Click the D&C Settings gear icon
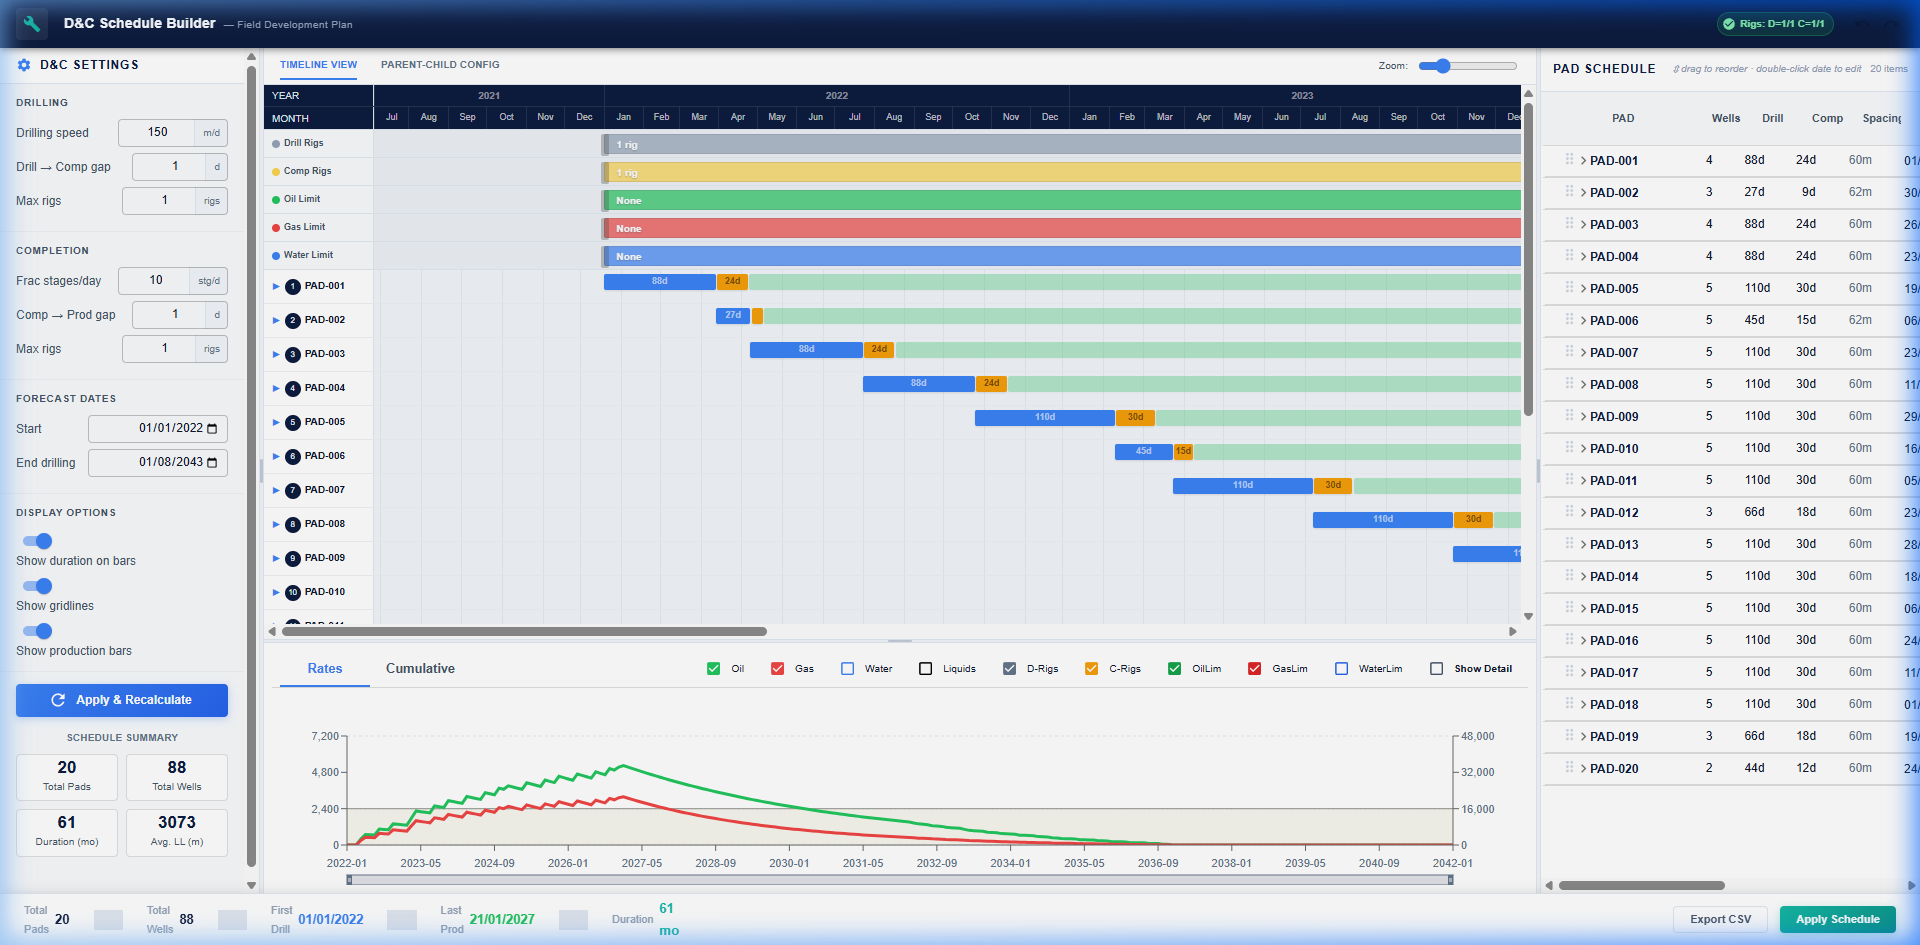Viewport: 1920px width, 945px height. click(x=24, y=65)
